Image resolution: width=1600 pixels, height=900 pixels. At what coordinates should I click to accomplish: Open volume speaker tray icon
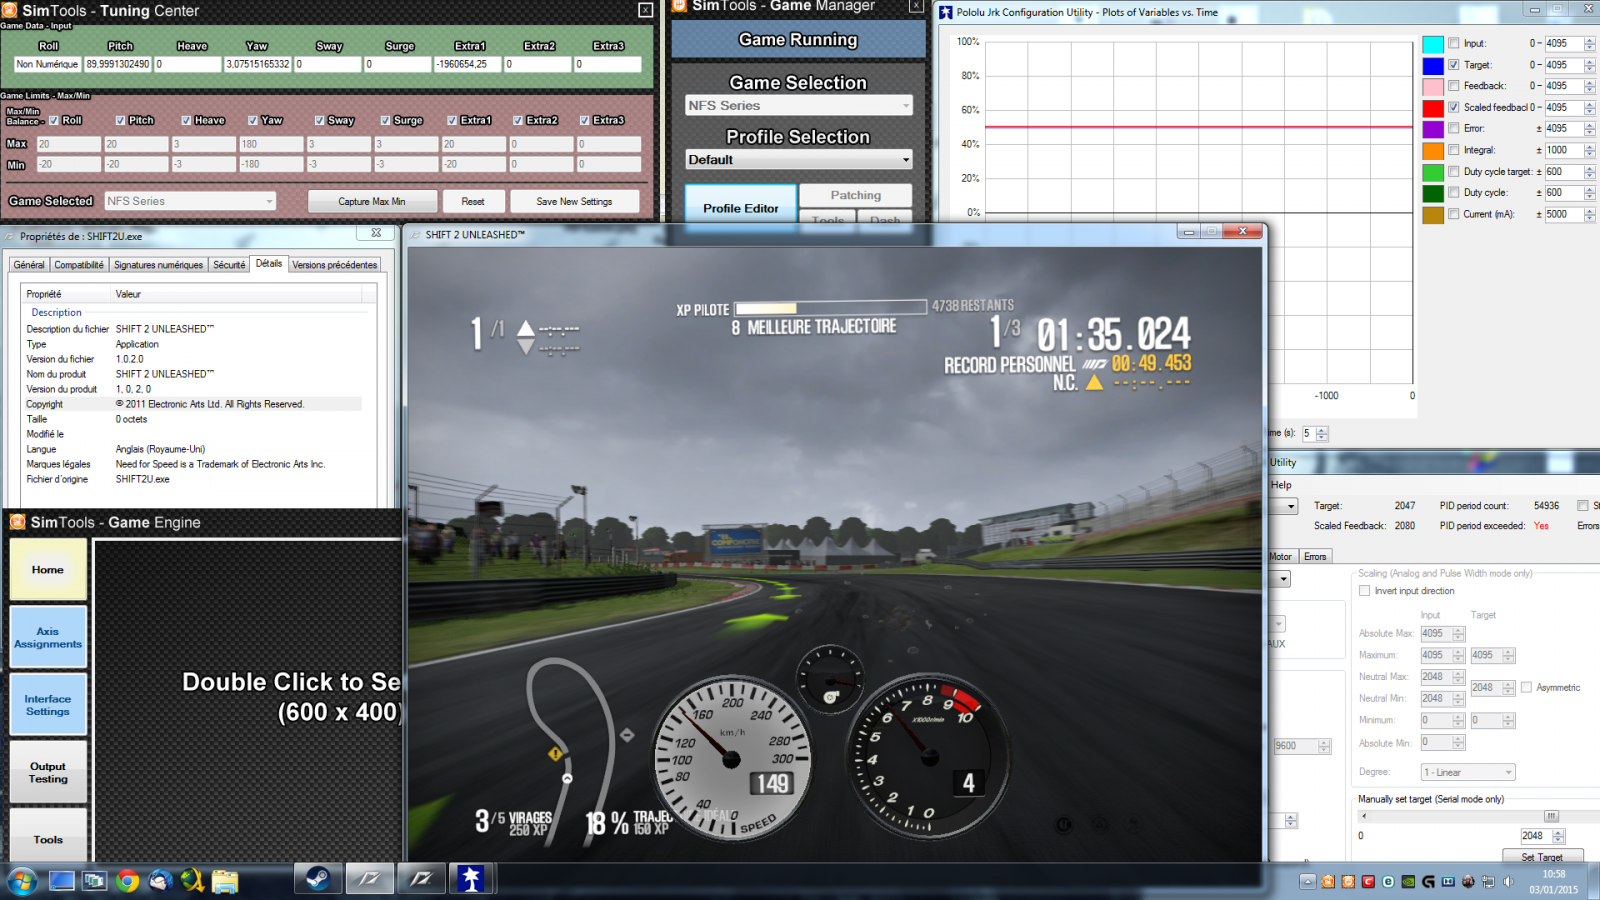[1508, 882]
